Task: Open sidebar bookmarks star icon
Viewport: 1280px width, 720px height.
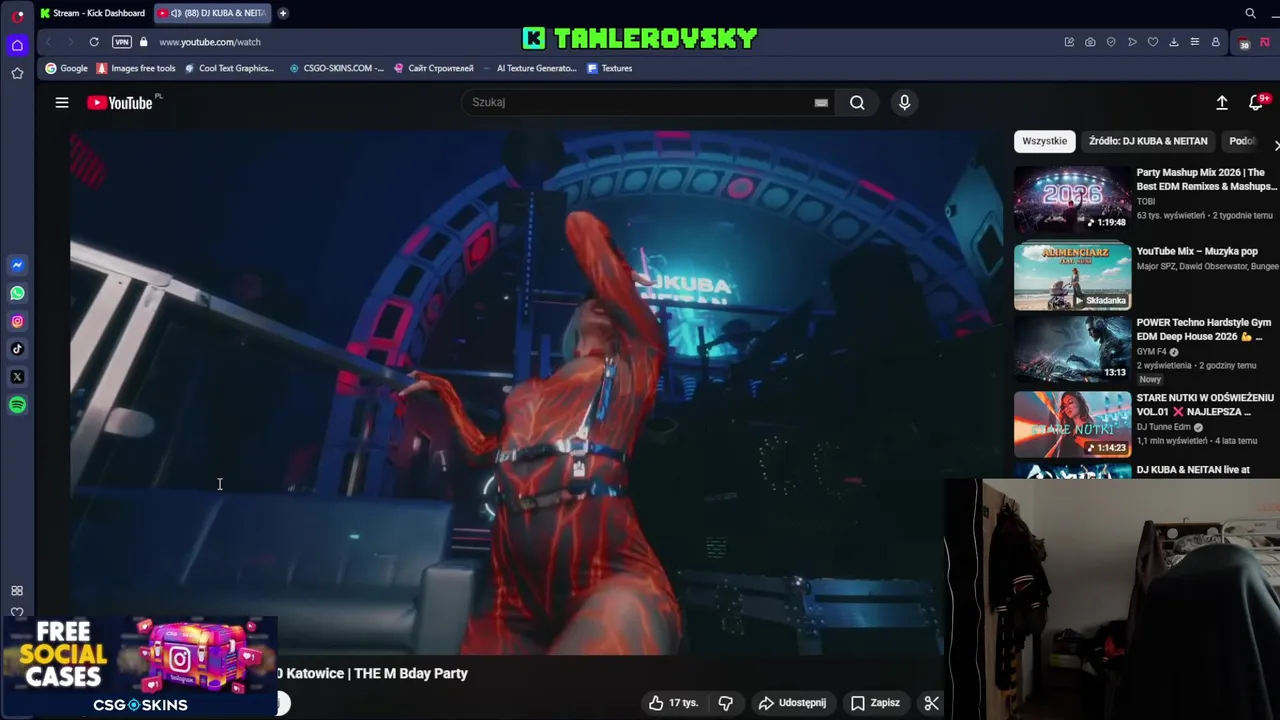Action: point(17,73)
